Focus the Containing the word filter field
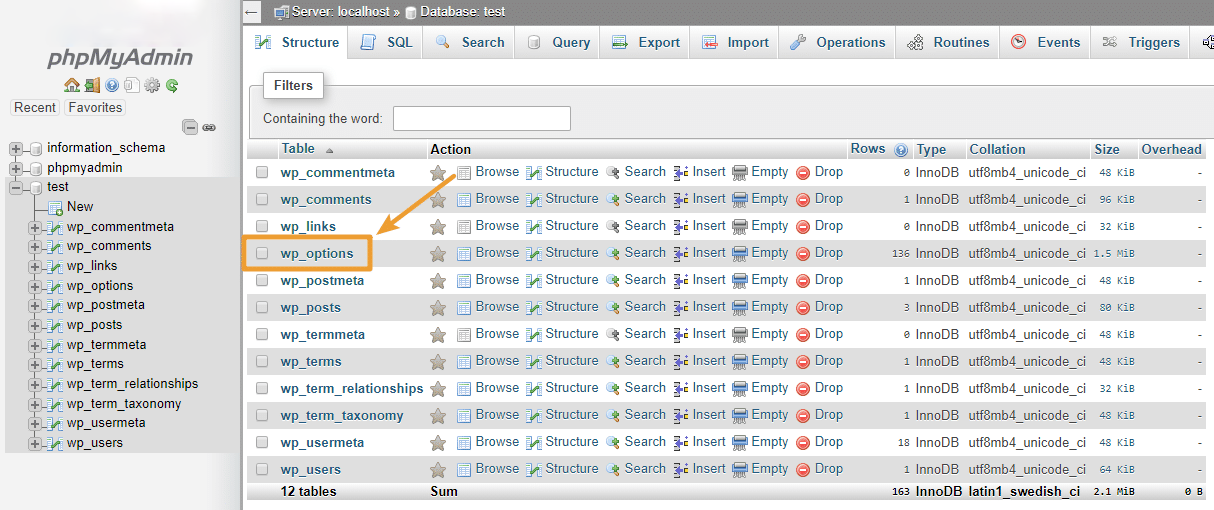This screenshot has width=1214, height=510. click(482, 118)
